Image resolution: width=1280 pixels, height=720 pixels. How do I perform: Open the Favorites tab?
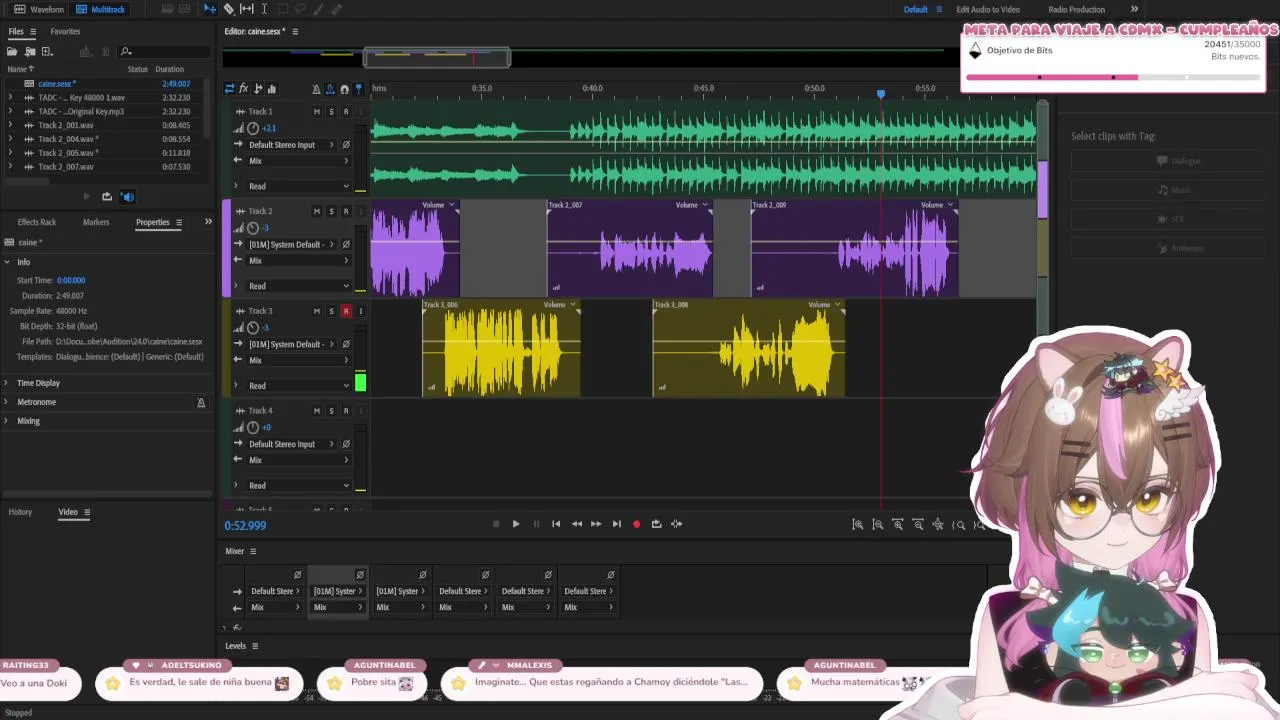(x=65, y=32)
